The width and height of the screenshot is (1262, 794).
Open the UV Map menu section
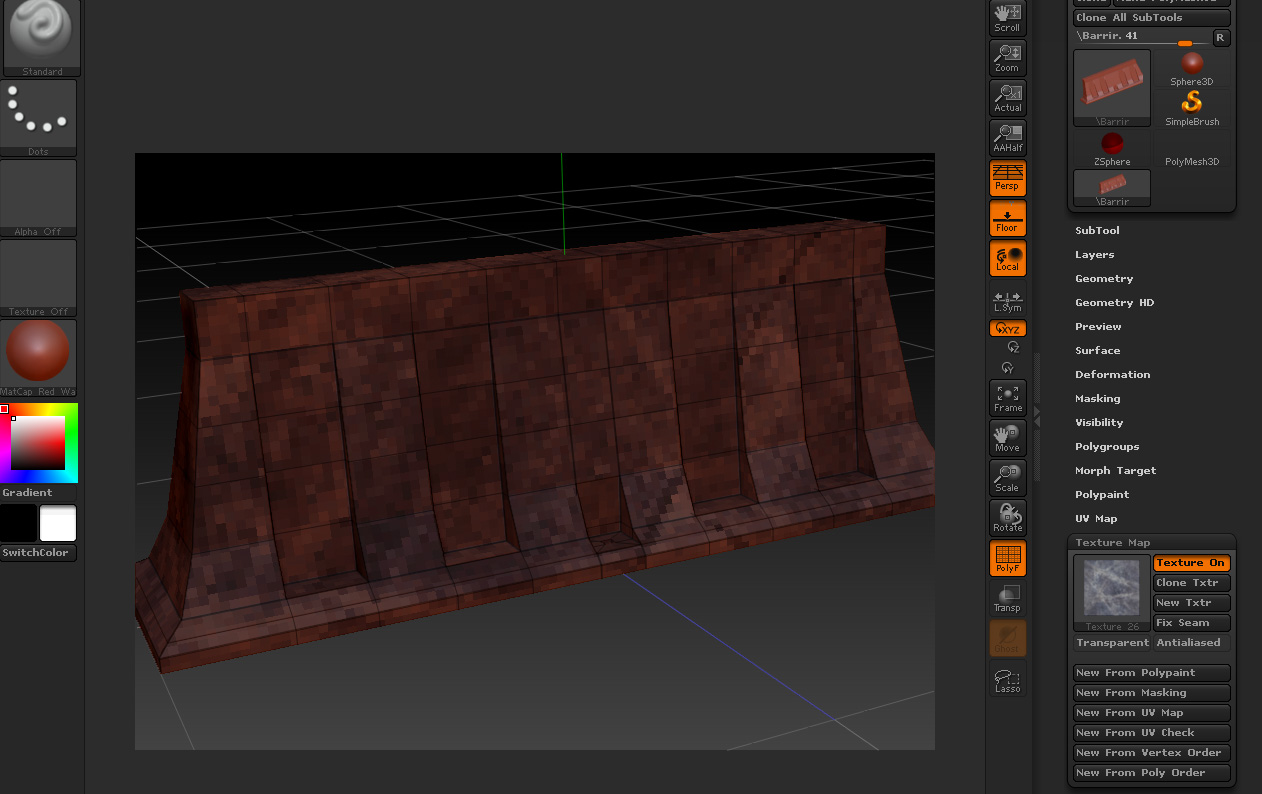[1096, 519]
